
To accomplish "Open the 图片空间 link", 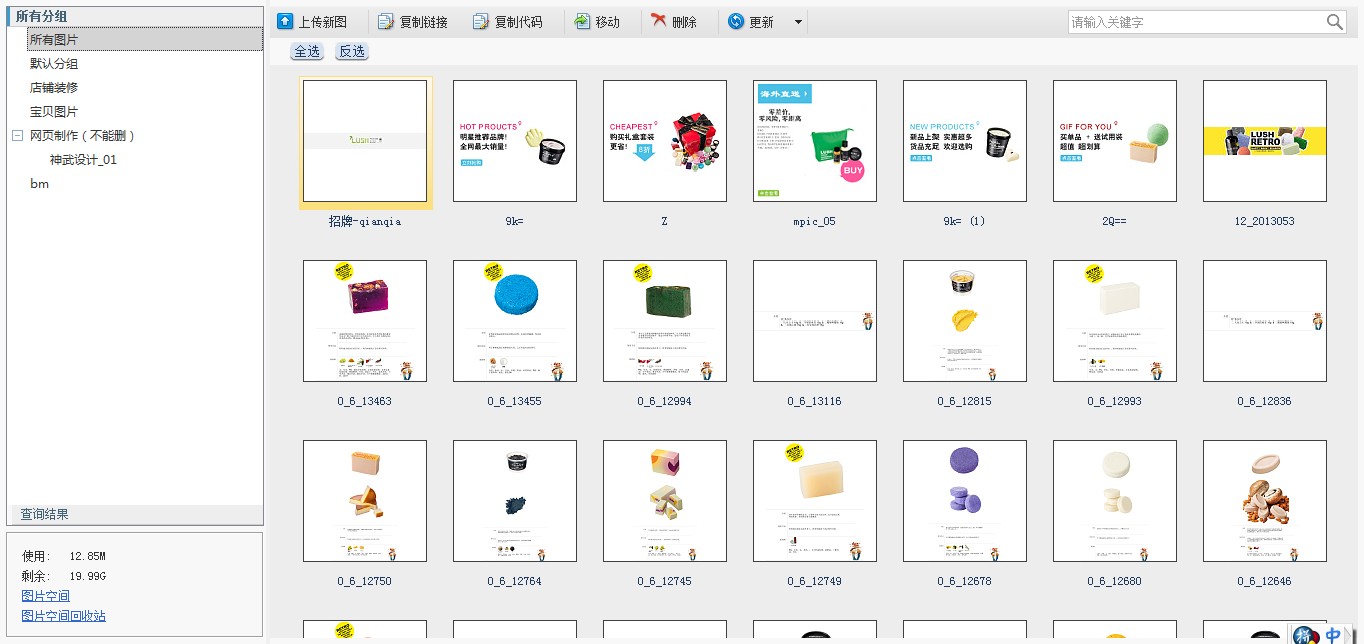I will 46,596.
